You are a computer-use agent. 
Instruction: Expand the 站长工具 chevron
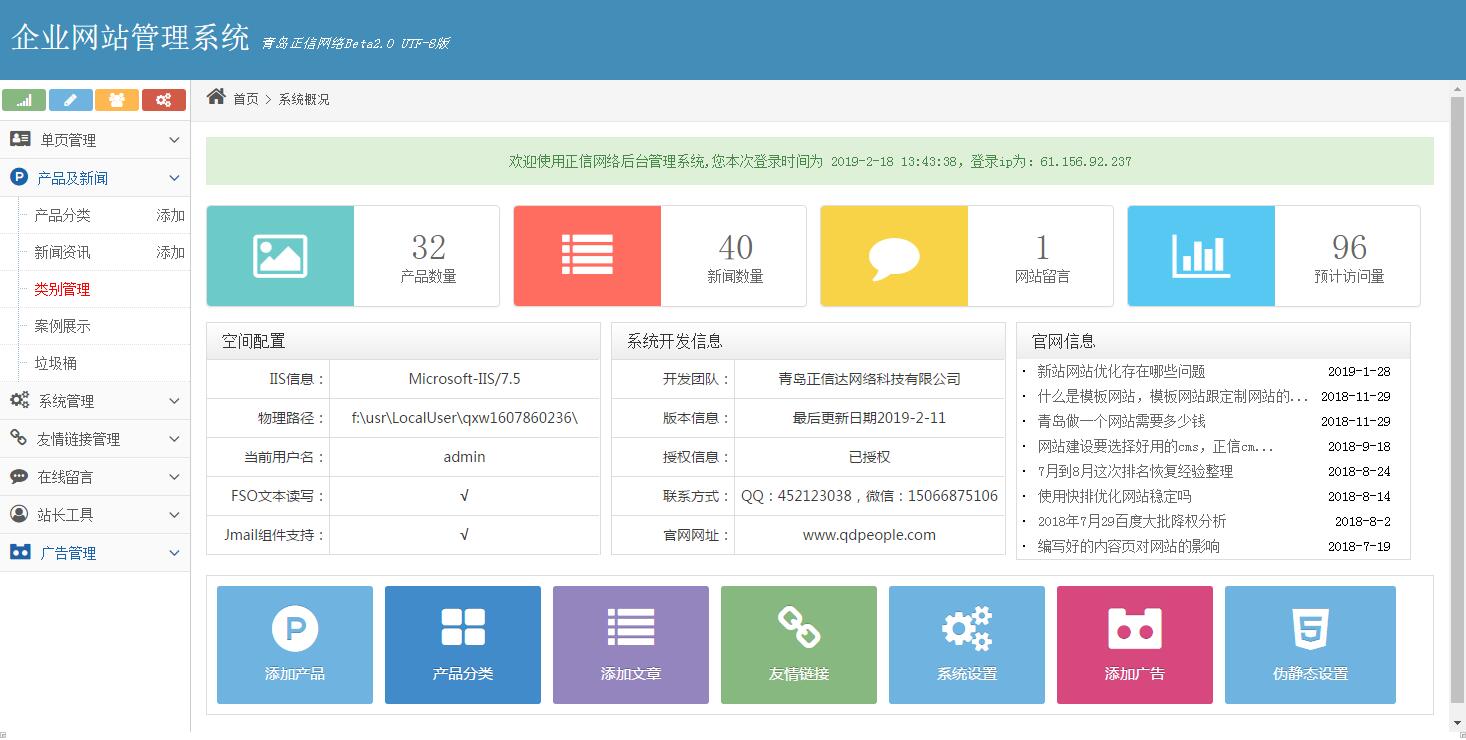(x=174, y=515)
